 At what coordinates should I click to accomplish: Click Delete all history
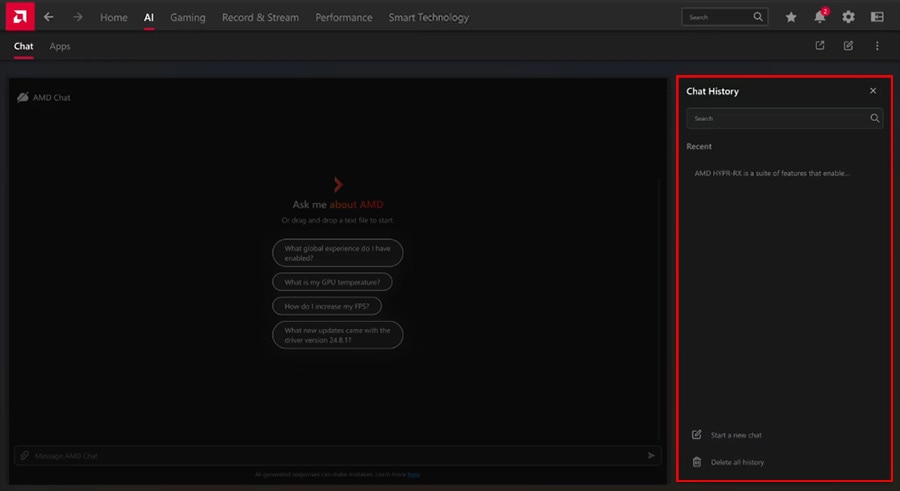(x=737, y=462)
